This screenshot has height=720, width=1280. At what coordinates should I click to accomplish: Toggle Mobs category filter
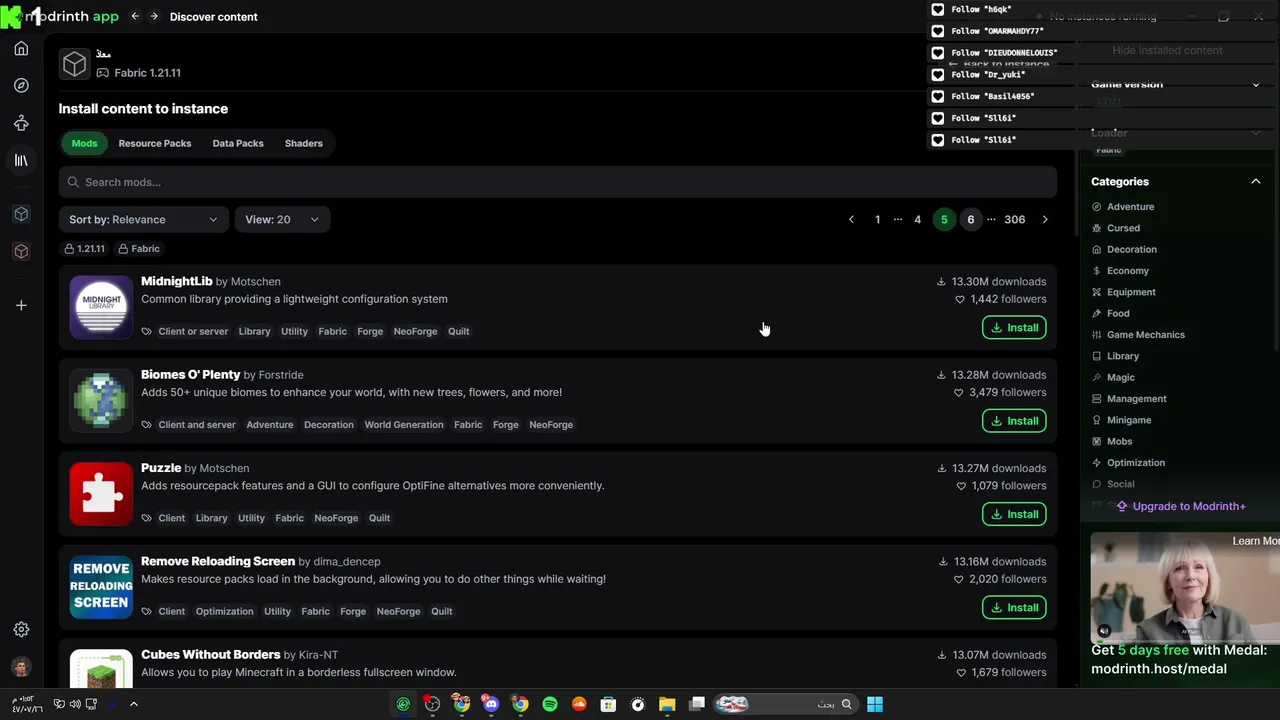tap(1112, 441)
